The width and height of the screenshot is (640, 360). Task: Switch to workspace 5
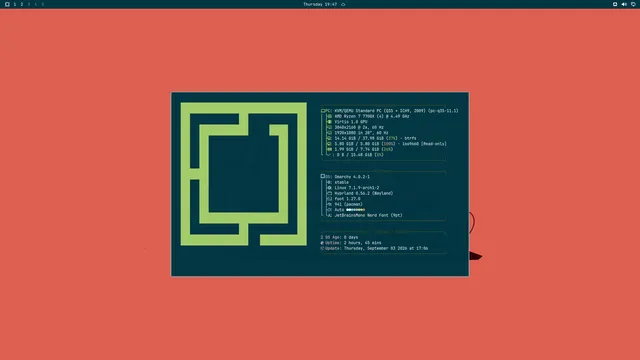tap(42, 4)
